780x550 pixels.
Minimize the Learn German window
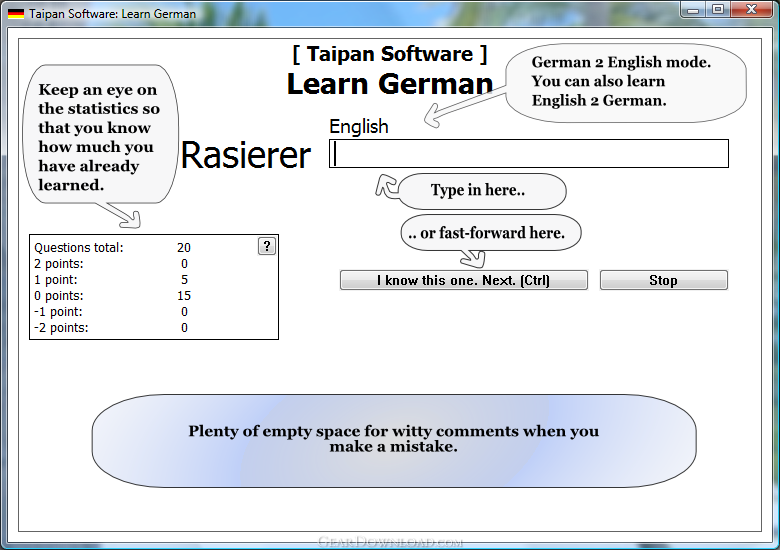point(693,9)
